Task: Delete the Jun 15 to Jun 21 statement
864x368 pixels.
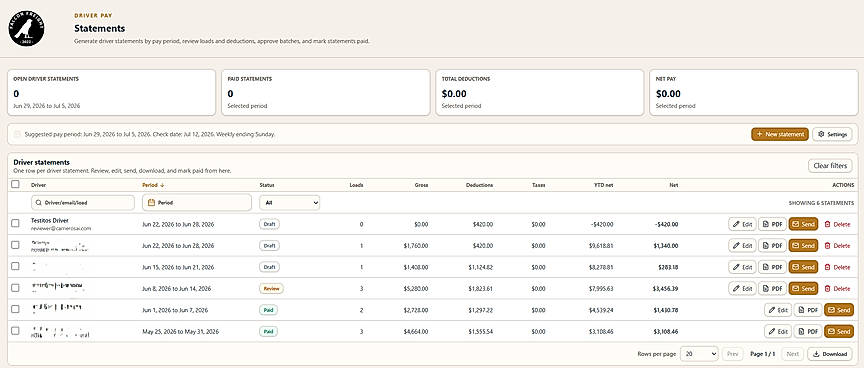Action: tap(837, 267)
